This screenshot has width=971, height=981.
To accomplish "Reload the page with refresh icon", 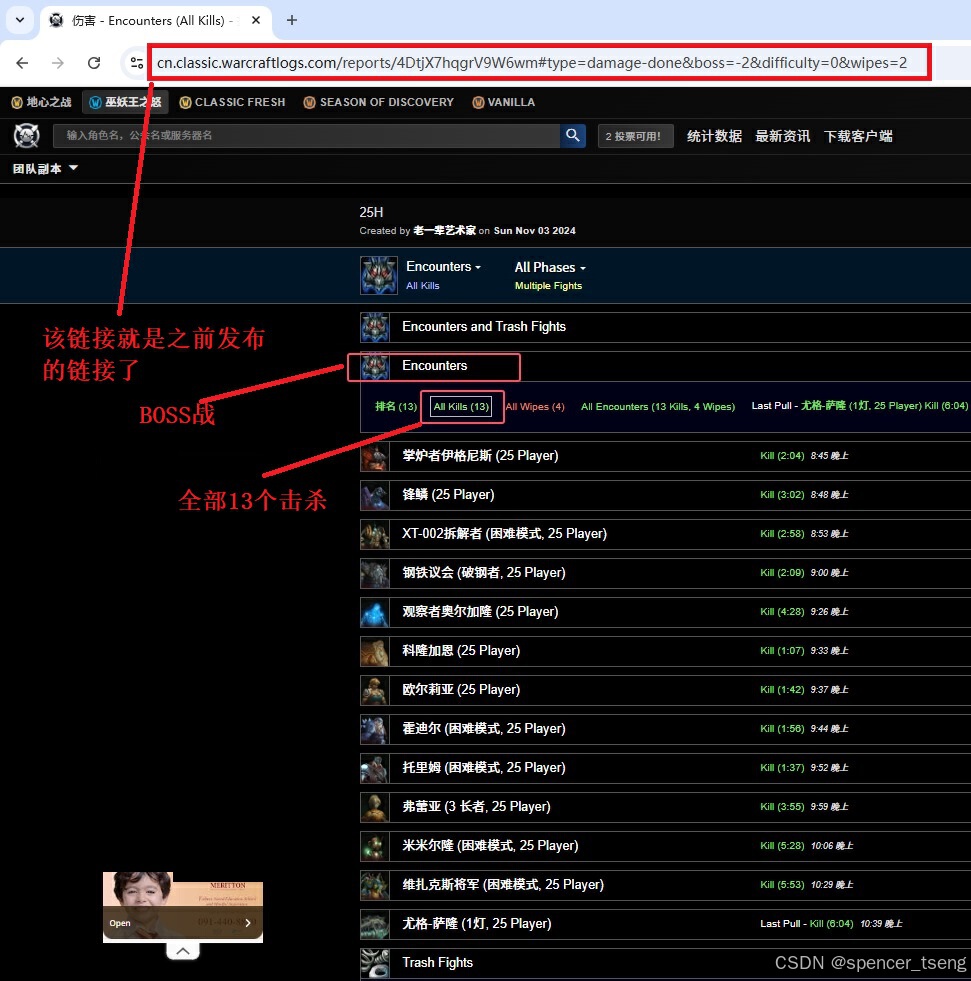I will 94,63.
